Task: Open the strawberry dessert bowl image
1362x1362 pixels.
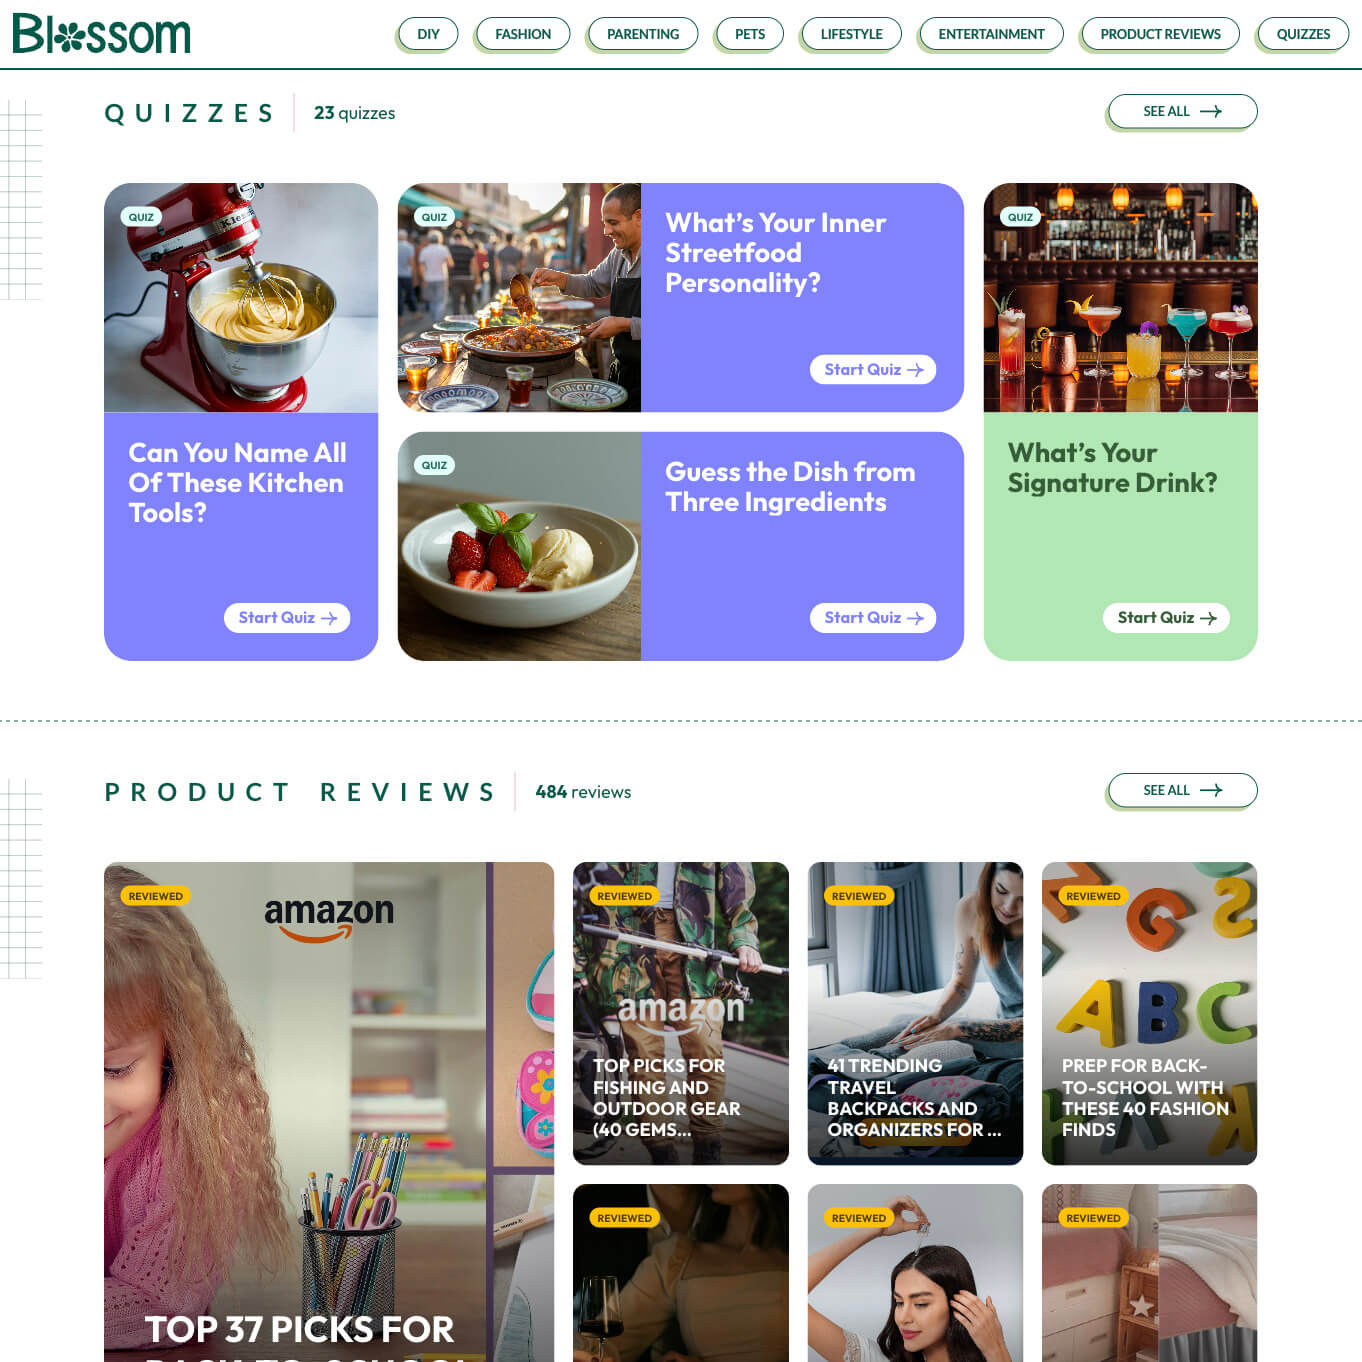Action: 519,546
